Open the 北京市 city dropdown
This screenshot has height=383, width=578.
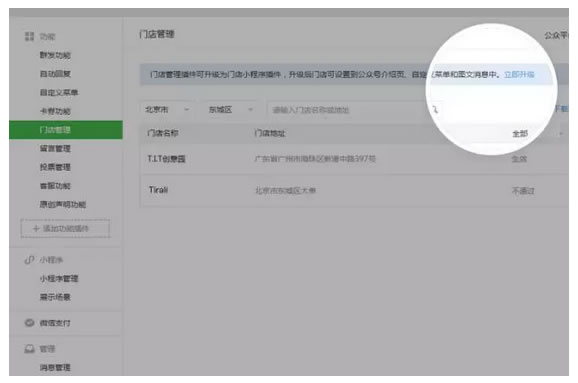168,109
